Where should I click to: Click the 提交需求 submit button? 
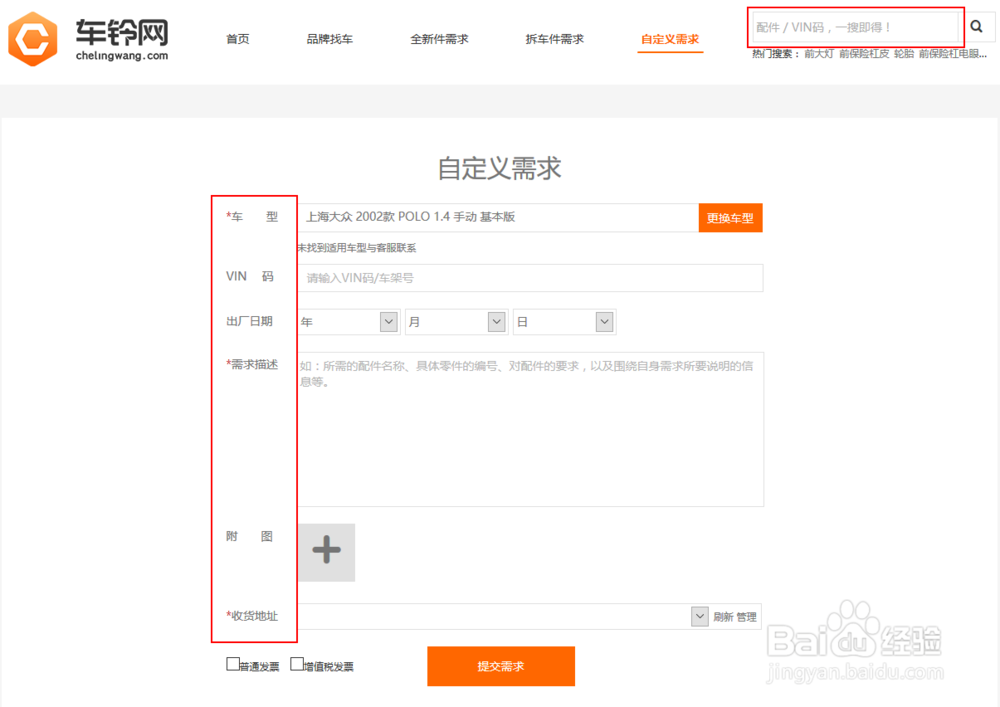(x=501, y=666)
